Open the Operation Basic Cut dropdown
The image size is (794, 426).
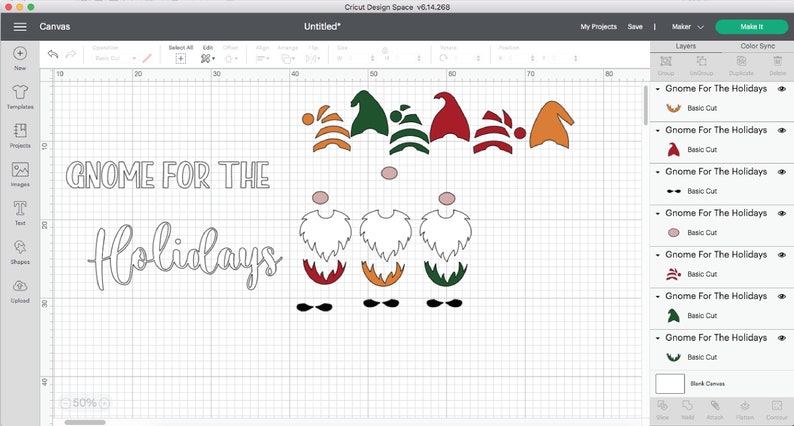pyautogui.click(x=114, y=58)
